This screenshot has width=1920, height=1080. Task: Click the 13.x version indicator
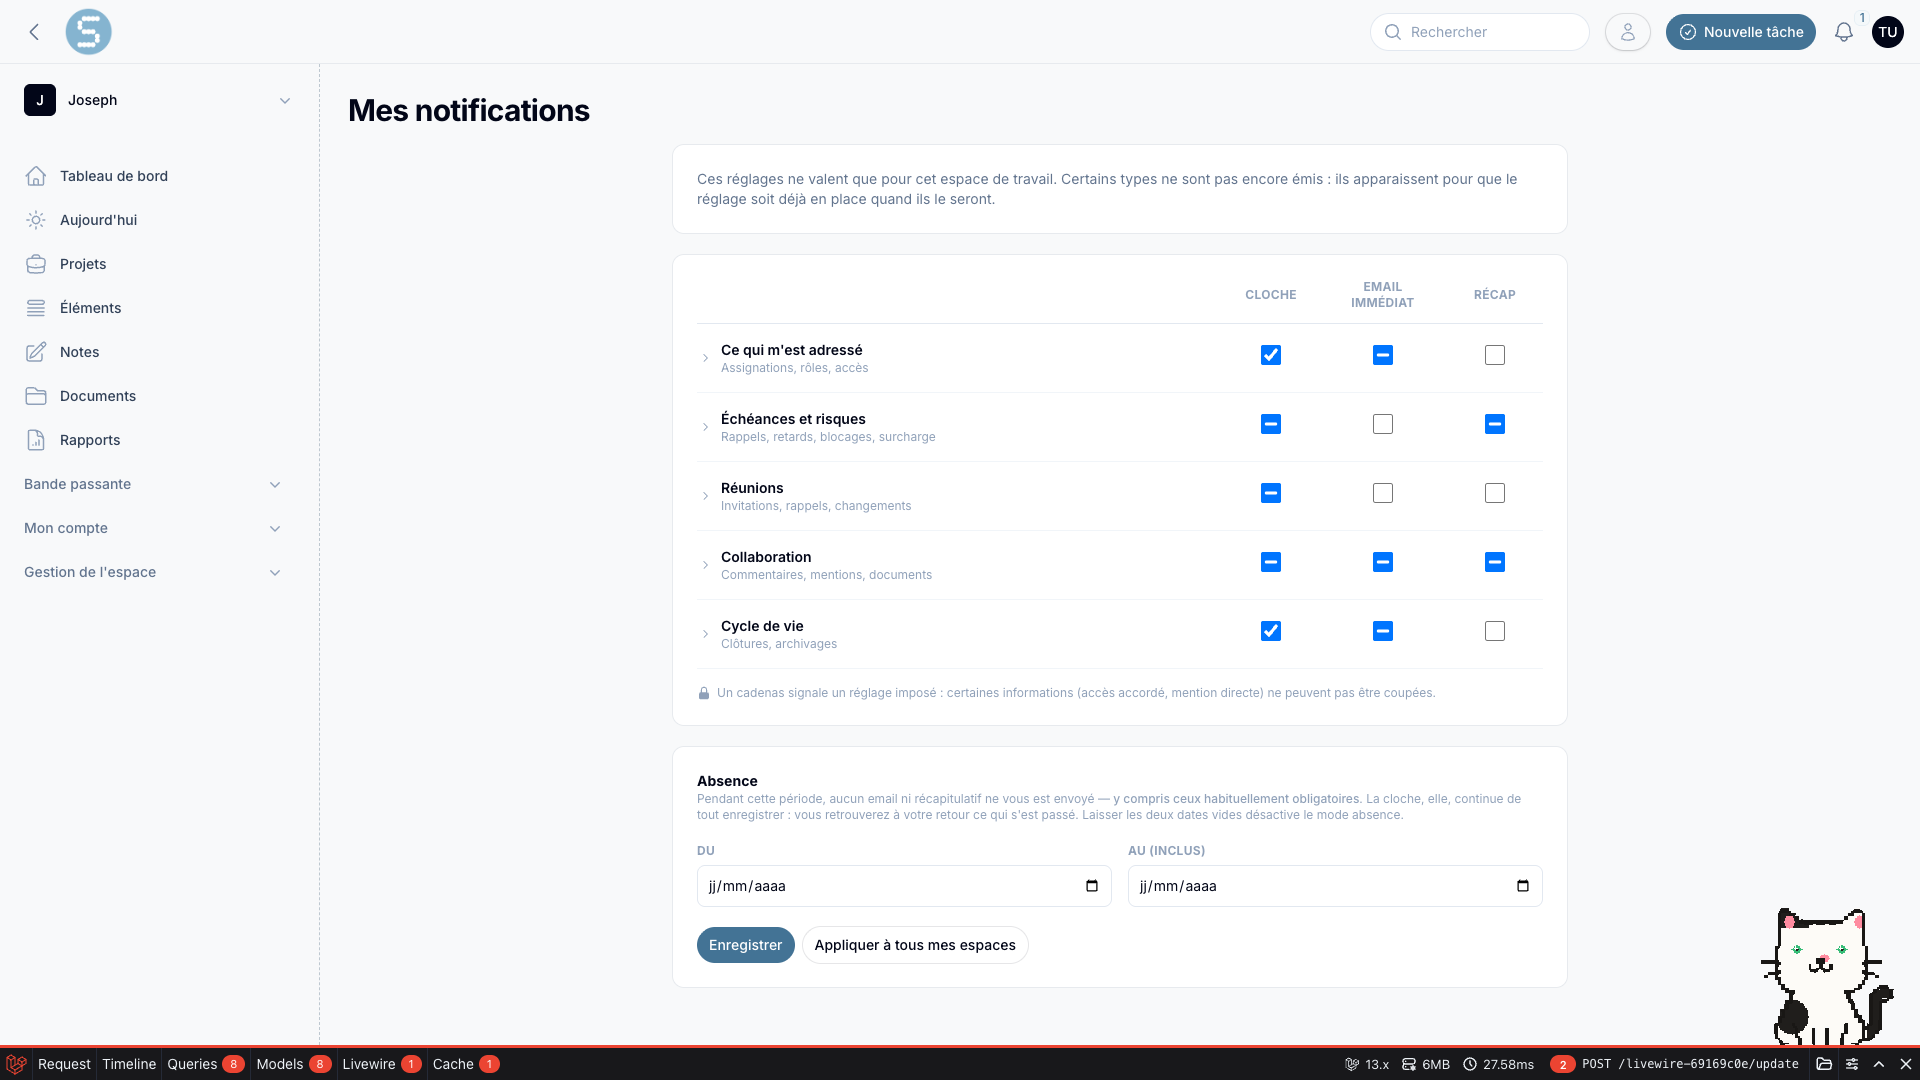tap(1367, 1064)
